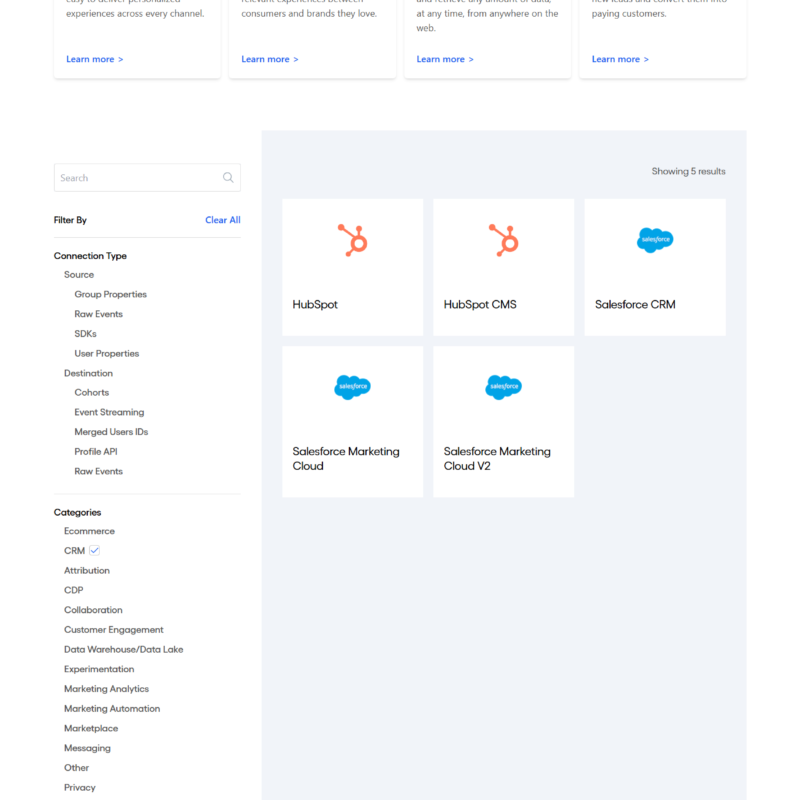The height and width of the screenshot is (800, 800).
Task: Click the last card's Learn more link
Action: tap(619, 60)
